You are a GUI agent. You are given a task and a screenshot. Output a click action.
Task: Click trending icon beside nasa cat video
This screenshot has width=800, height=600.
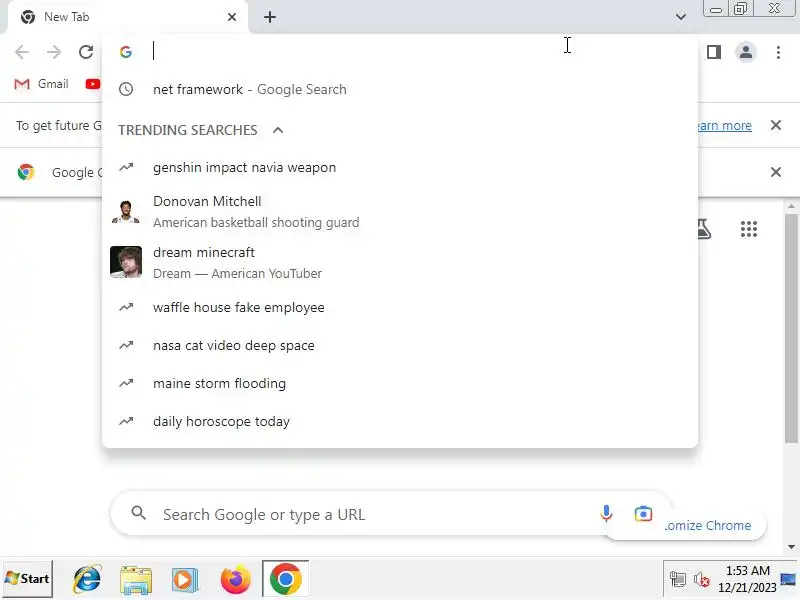pos(126,345)
